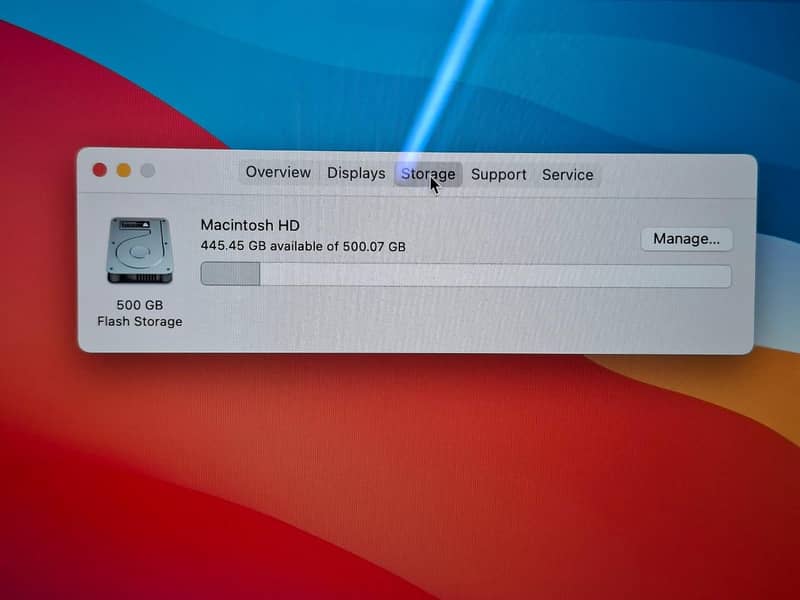Click the Manage... button
Image resolution: width=800 pixels, height=600 pixels.
pos(687,239)
